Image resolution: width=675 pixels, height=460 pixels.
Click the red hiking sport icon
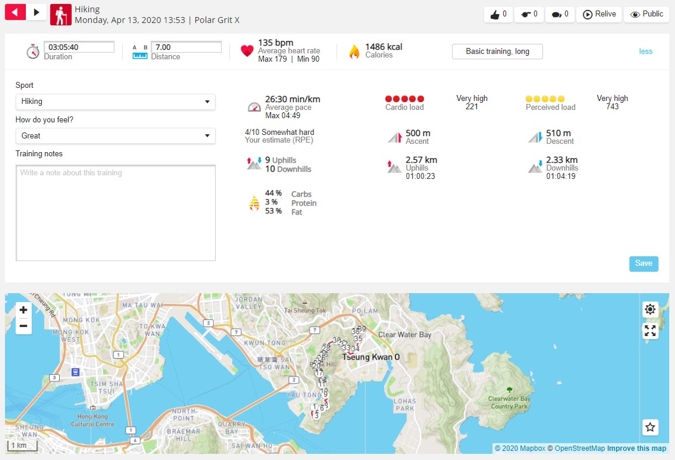pyautogui.click(x=61, y=15)
